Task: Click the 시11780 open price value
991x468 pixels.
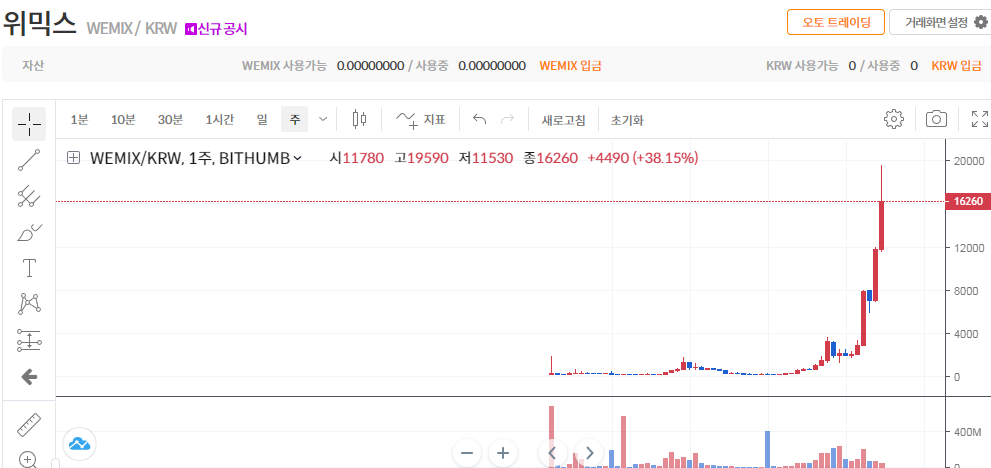Action: (x=357, y=158)
